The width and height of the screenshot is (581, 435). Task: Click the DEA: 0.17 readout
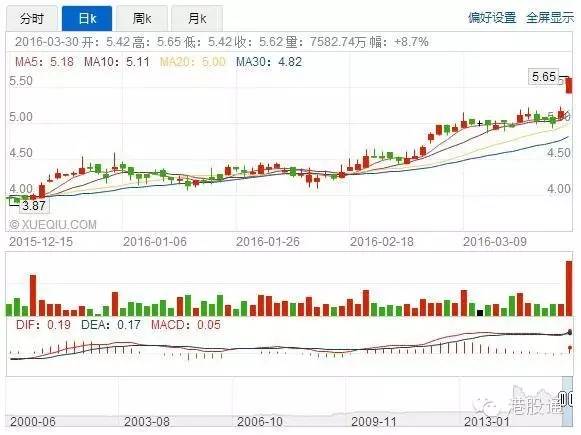(111, 325)
